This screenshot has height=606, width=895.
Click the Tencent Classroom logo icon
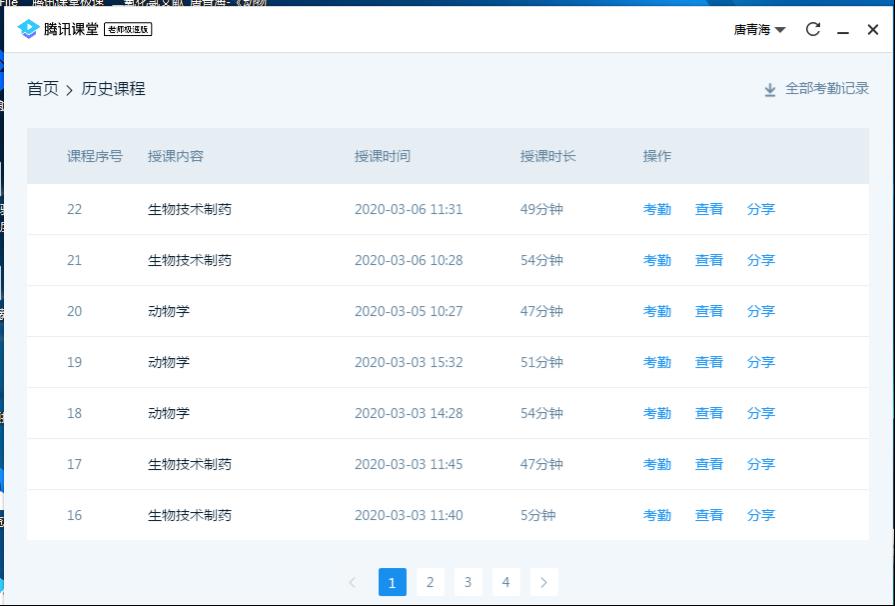[x=28, y=29]
